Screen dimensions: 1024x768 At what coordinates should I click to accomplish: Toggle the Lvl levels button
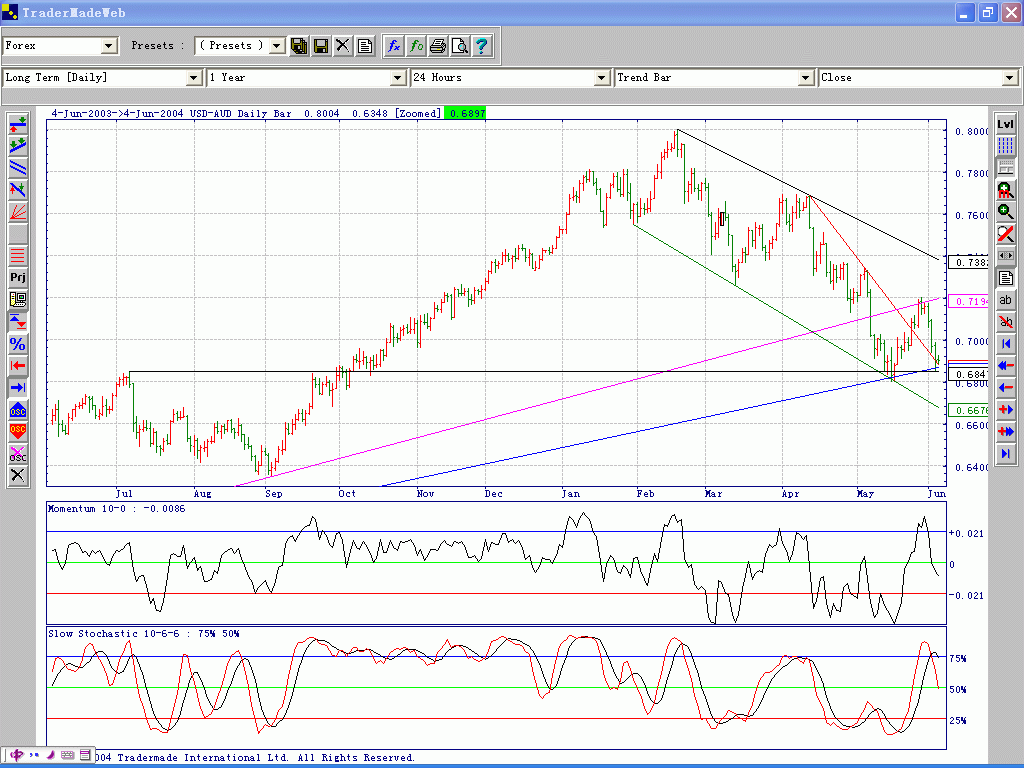coord(1006,123)
